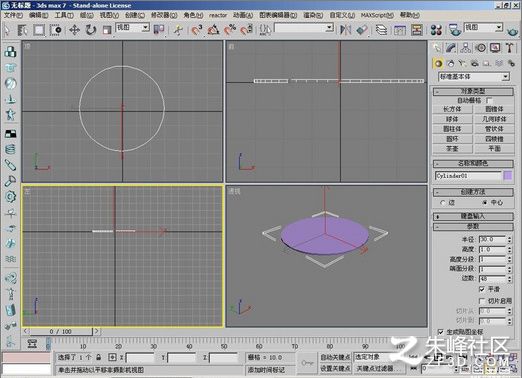The image size is (522, 378).
Task: Select the Lights category icon
Action: point(462,63)
